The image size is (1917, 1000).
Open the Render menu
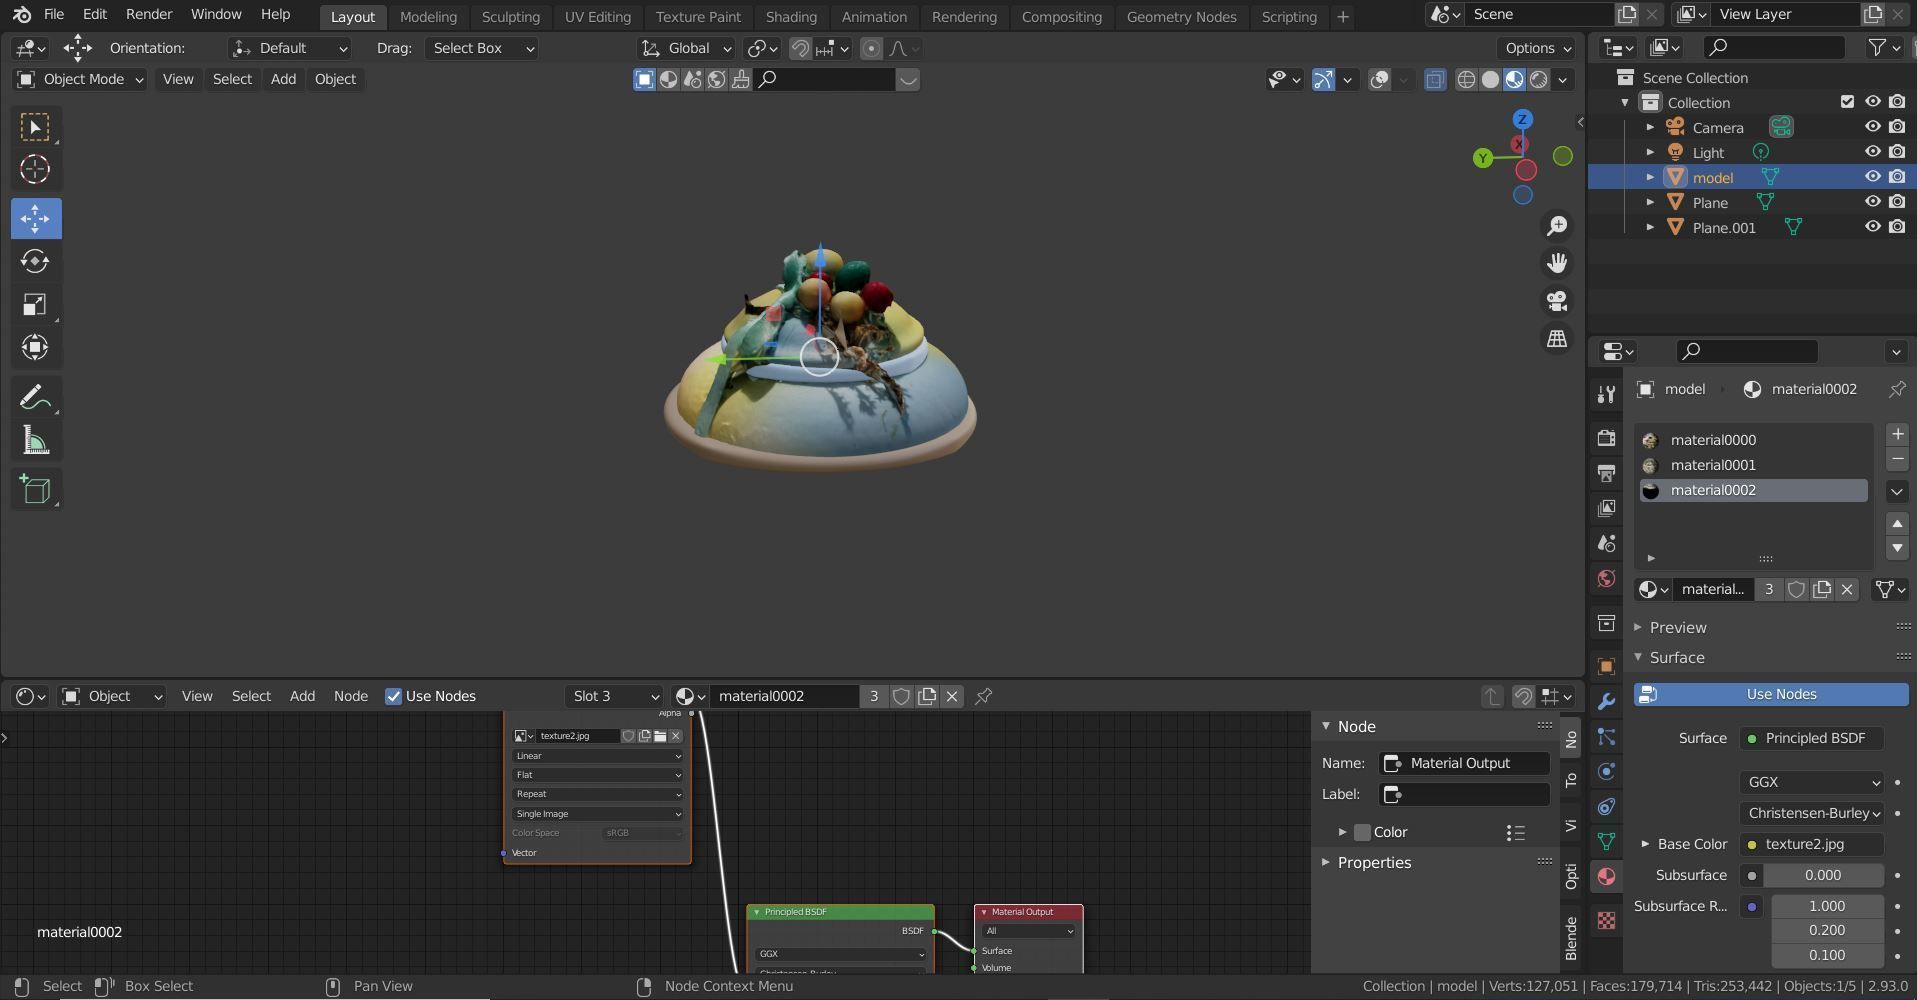149,15
